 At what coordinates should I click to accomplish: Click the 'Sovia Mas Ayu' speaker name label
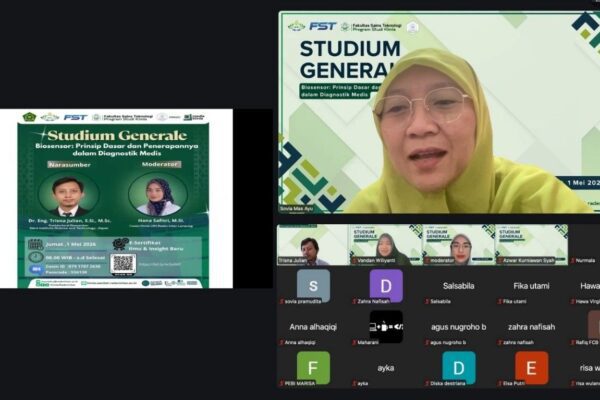pyautogui.click(x=296, y=209)
